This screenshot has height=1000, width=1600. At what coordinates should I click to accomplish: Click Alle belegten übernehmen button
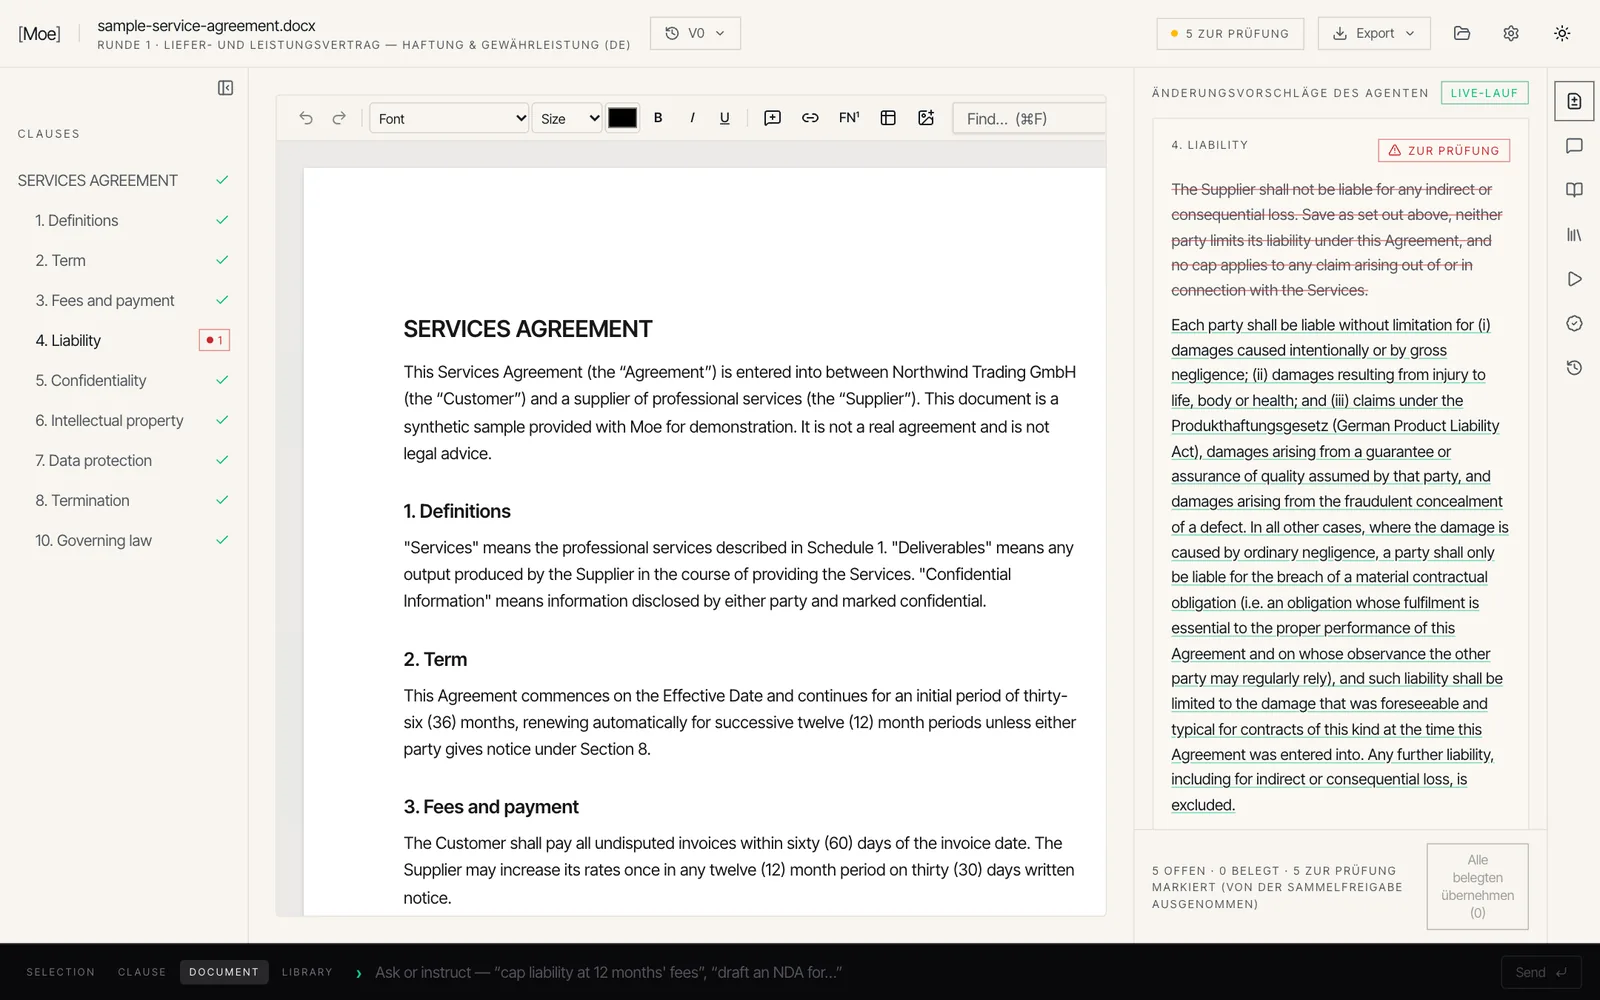pos(1477,886)
